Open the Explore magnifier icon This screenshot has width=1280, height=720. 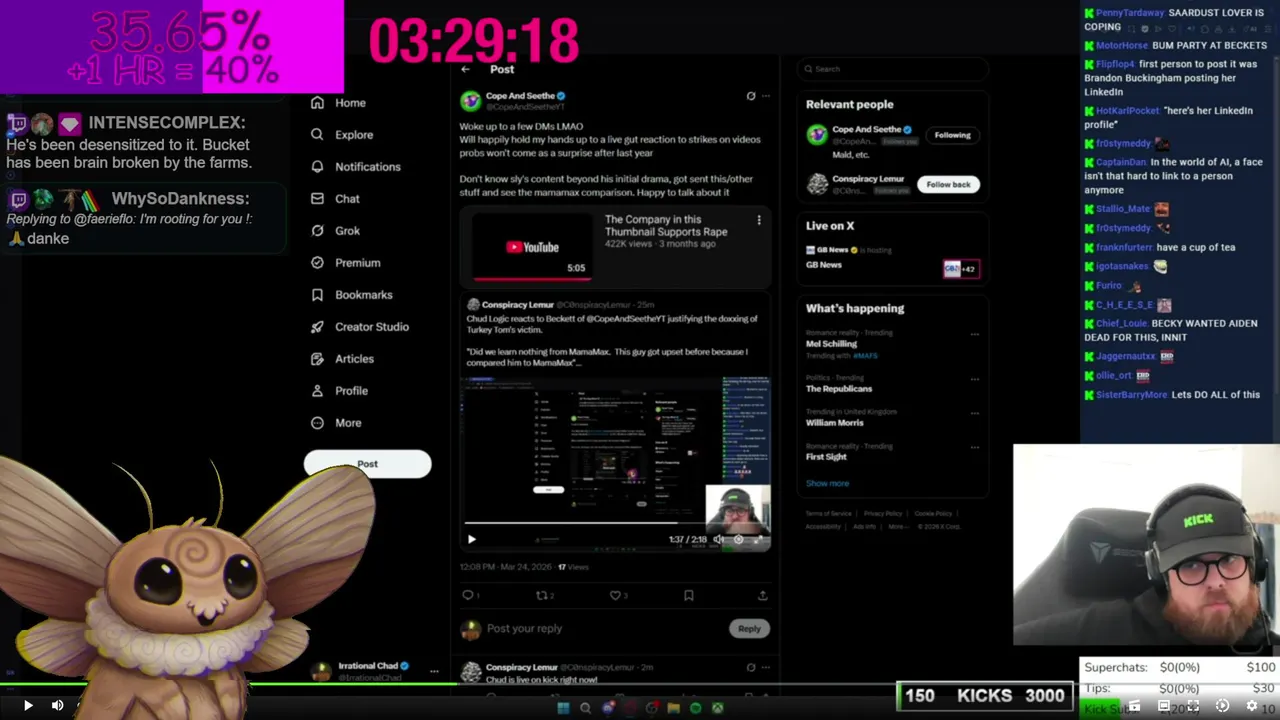tap(317, 135)
